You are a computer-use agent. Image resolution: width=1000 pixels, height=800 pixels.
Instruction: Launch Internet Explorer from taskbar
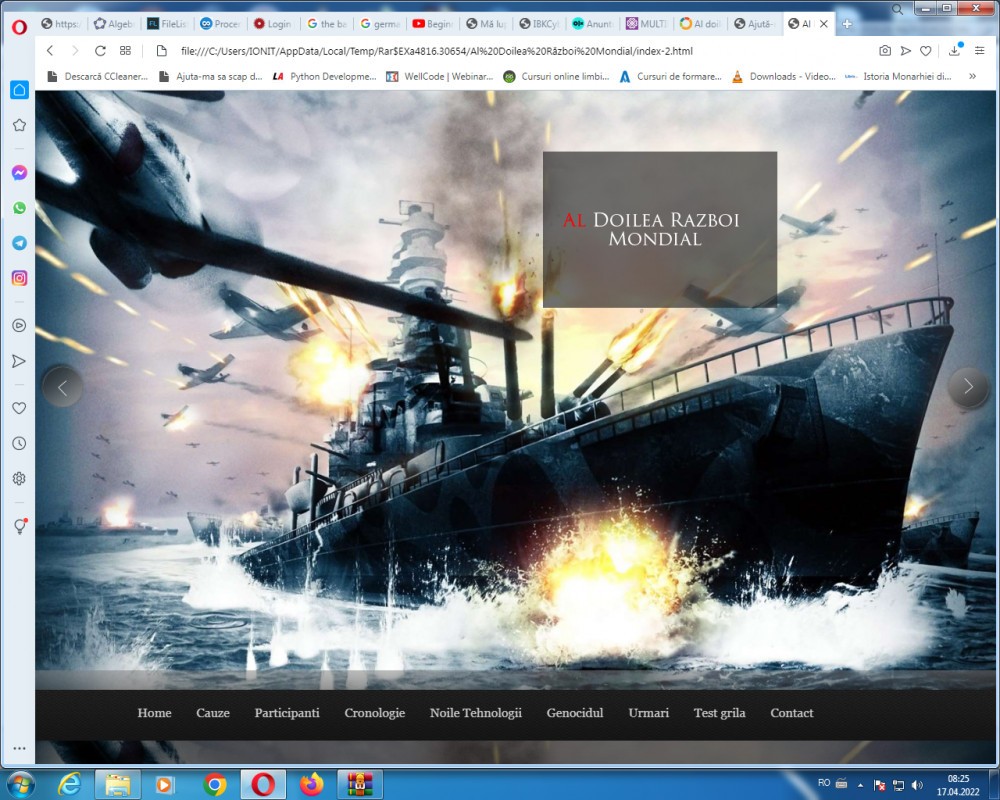click(x=70, y=785)
